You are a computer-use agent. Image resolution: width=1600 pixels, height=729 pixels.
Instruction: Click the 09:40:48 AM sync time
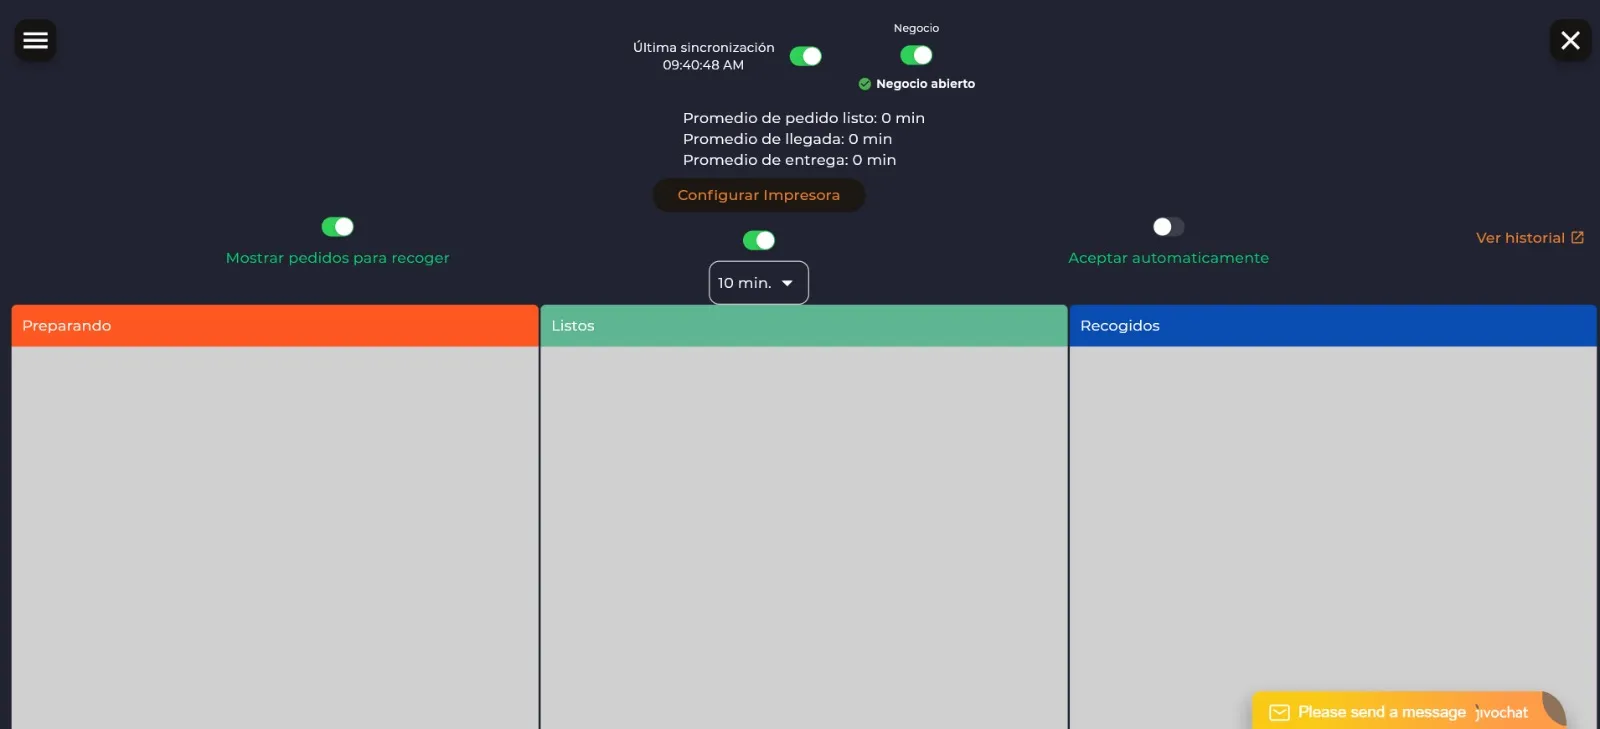(703, 65)
